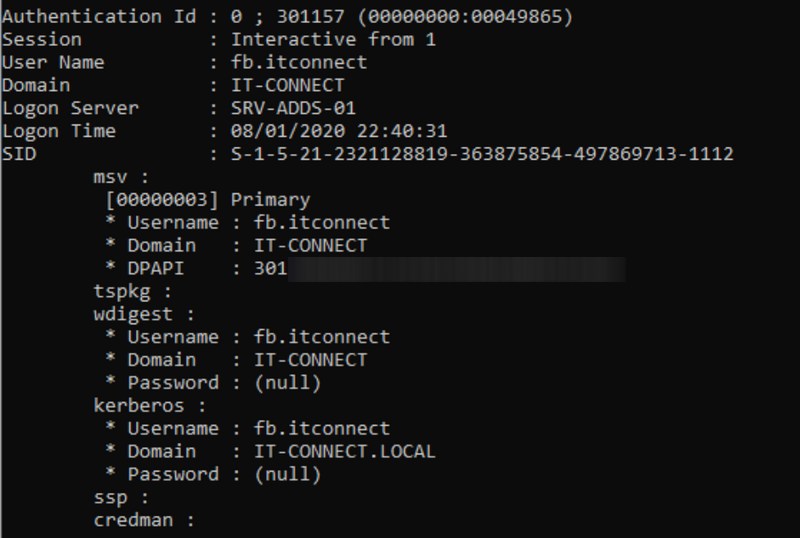Select the kerberos domain IT-CONNECT.LOCAL

345,452
